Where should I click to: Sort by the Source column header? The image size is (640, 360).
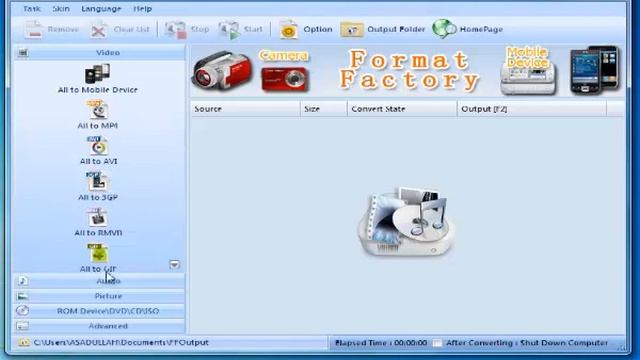click(x=245, y=109)
